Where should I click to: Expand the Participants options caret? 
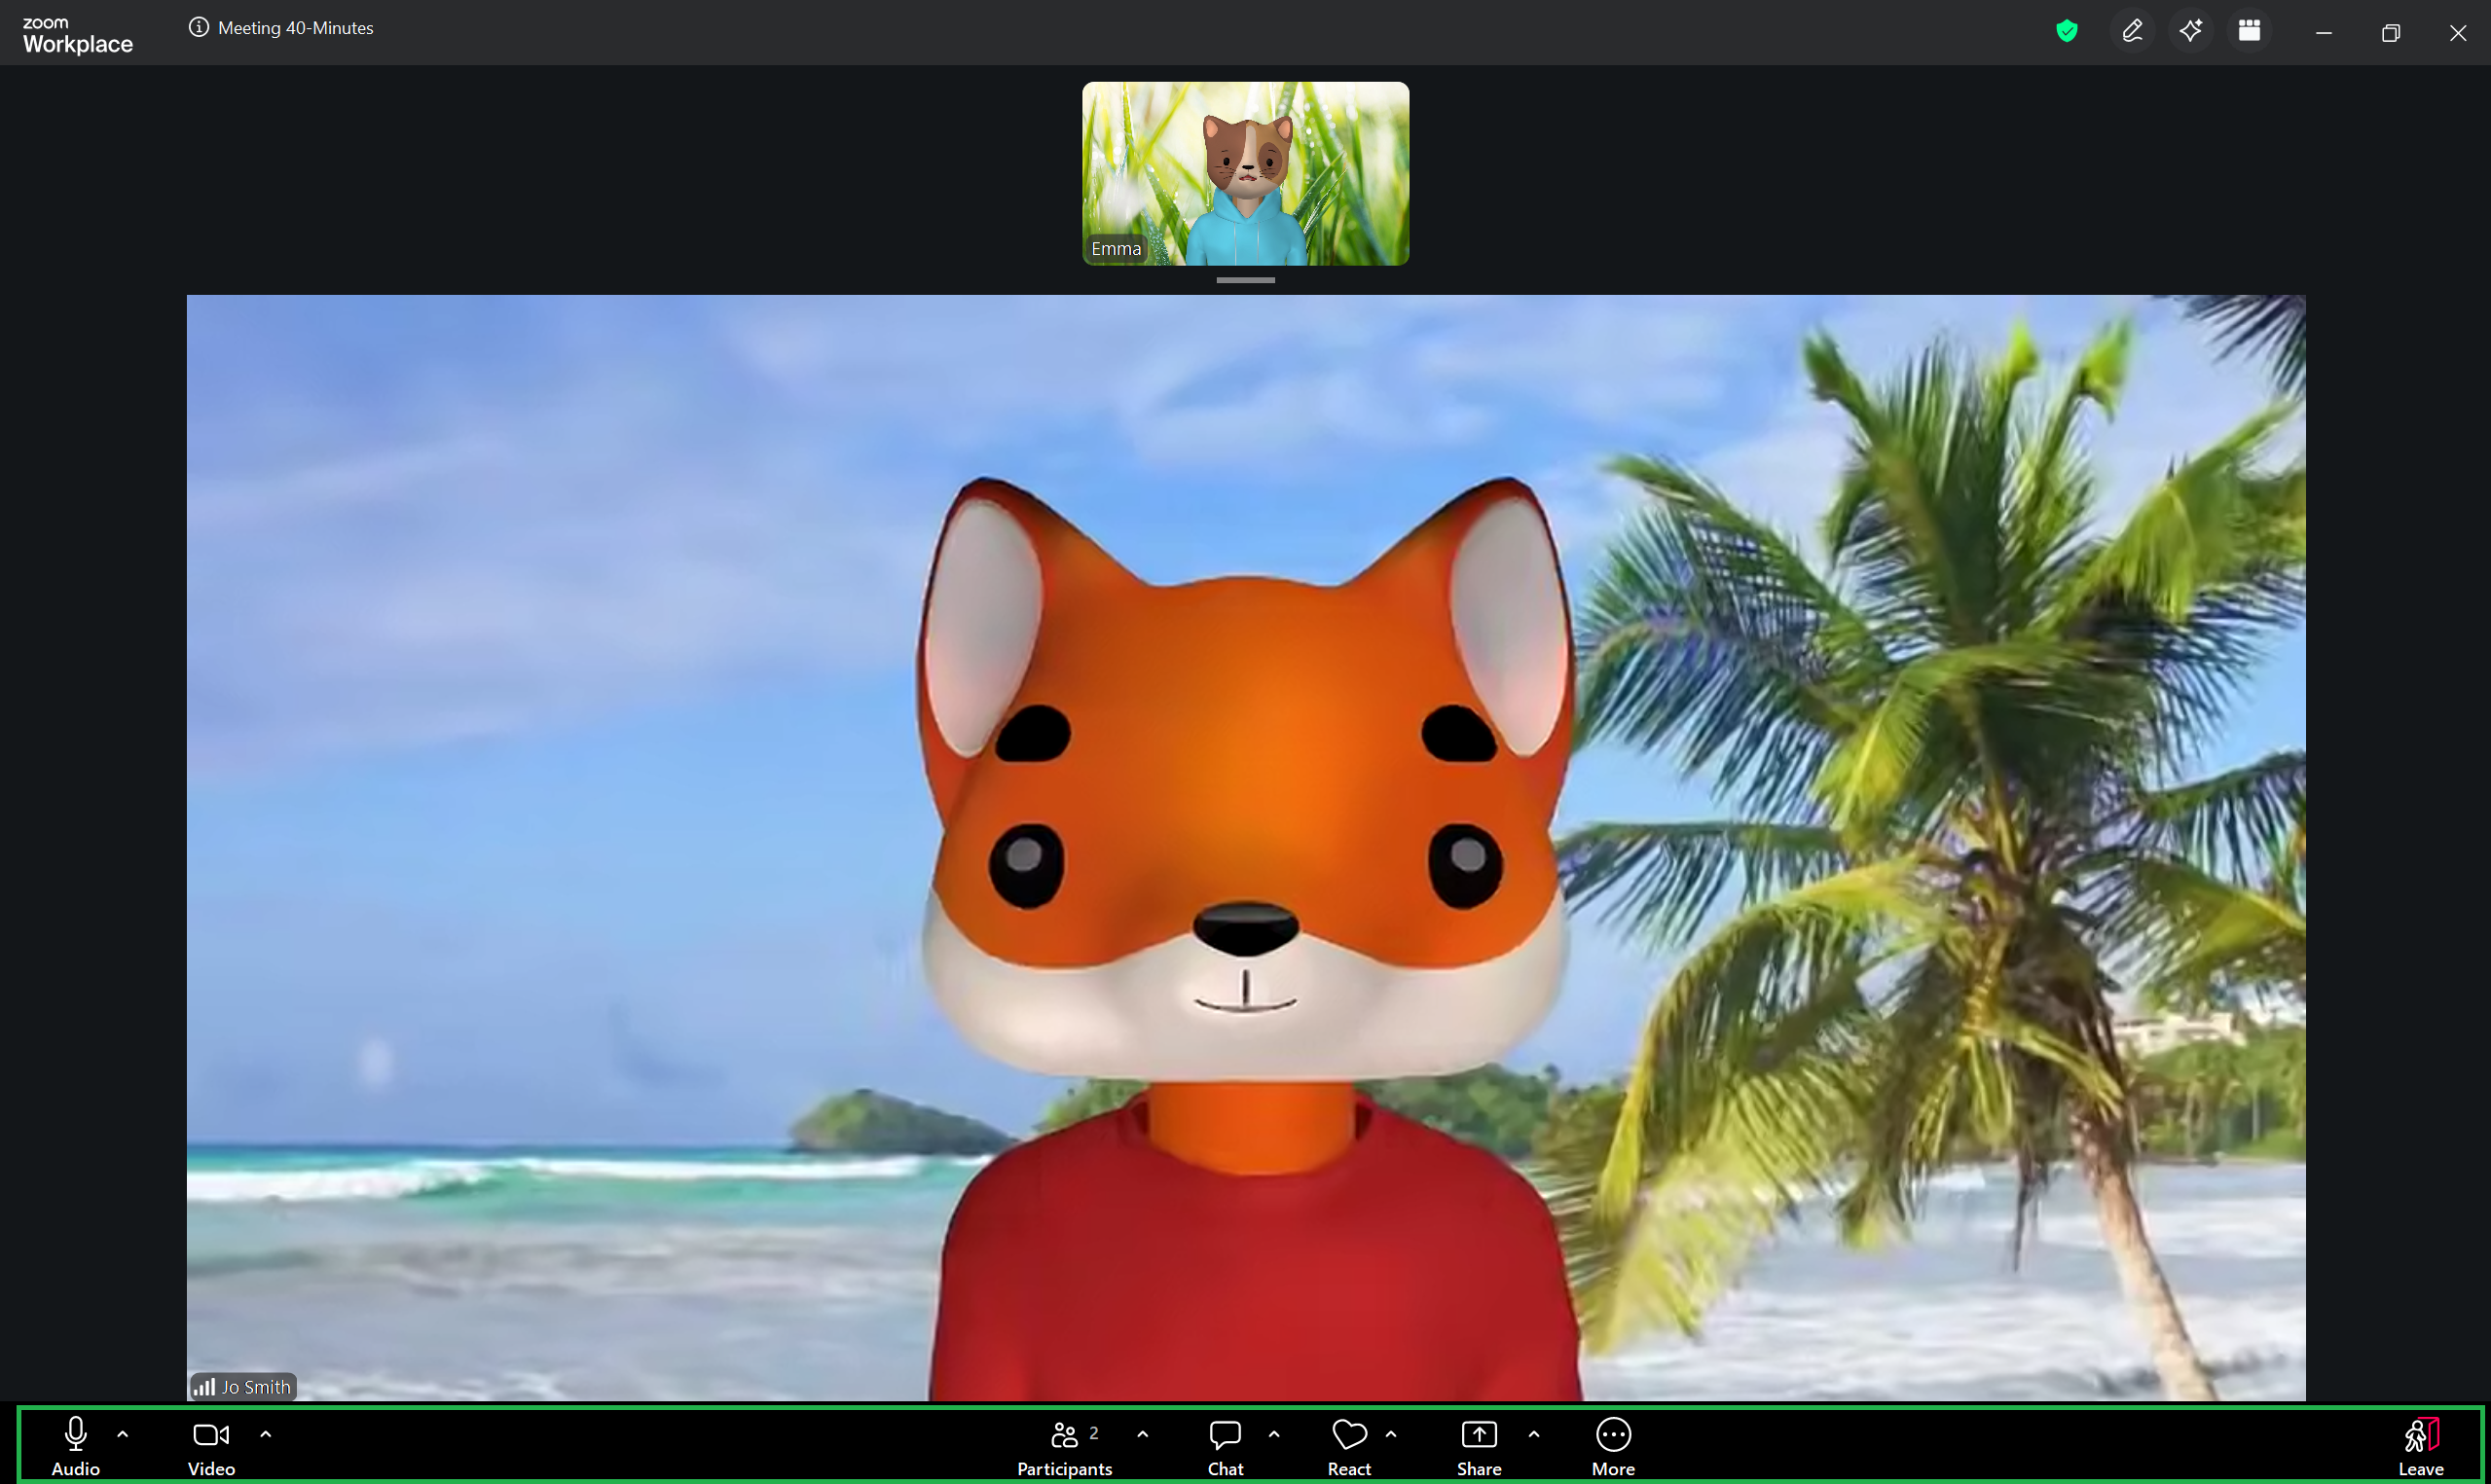coord(1143,1434)
